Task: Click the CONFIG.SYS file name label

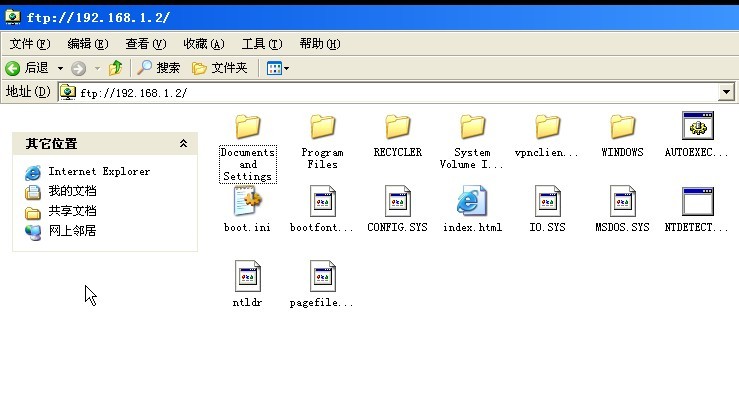Action: [x=397, y=227]
